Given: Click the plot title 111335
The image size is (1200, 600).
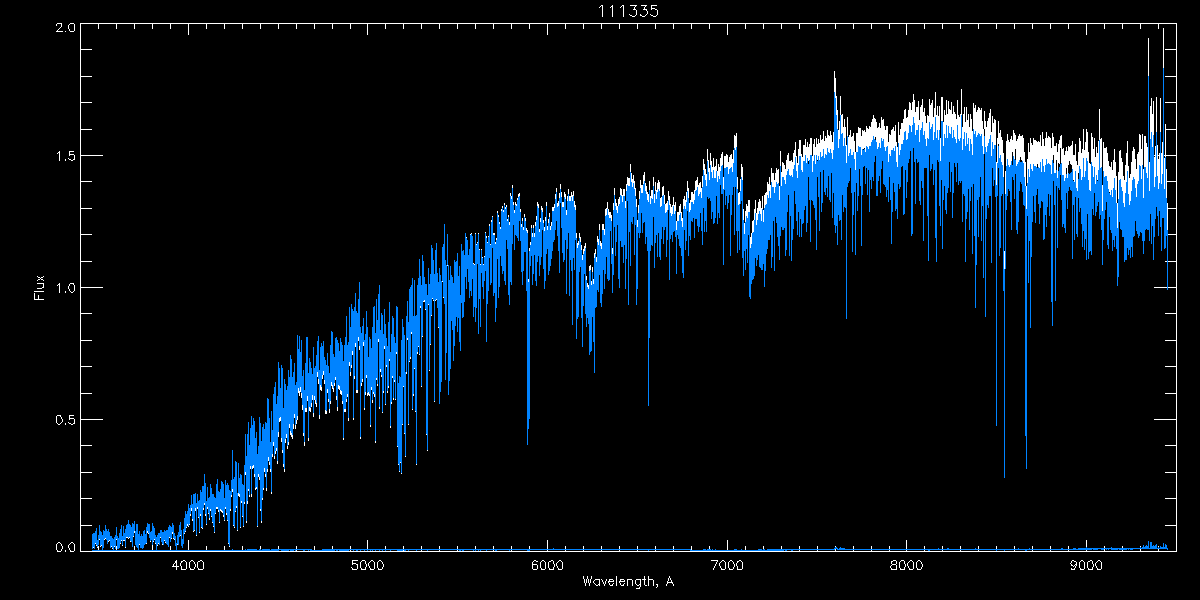Looking at the screenshot, I should click(x=627, y=10).
